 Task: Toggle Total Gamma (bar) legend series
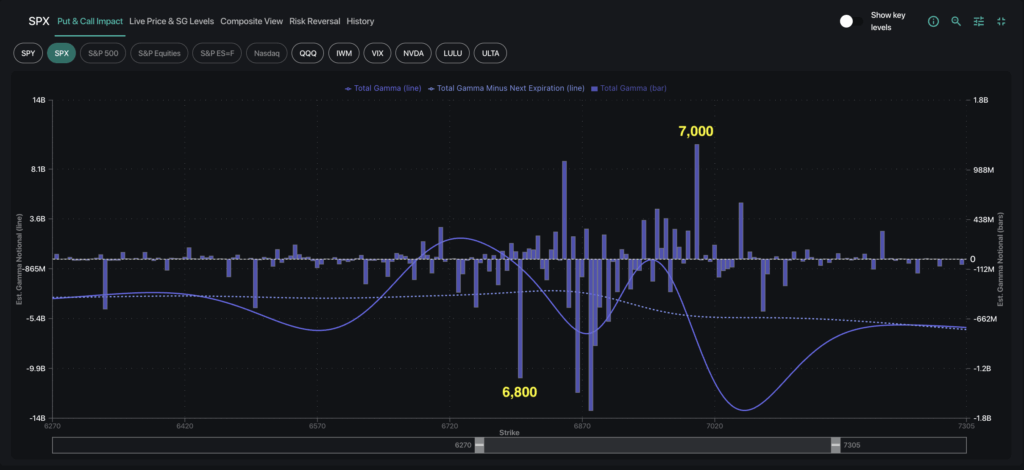pos(630,88)
